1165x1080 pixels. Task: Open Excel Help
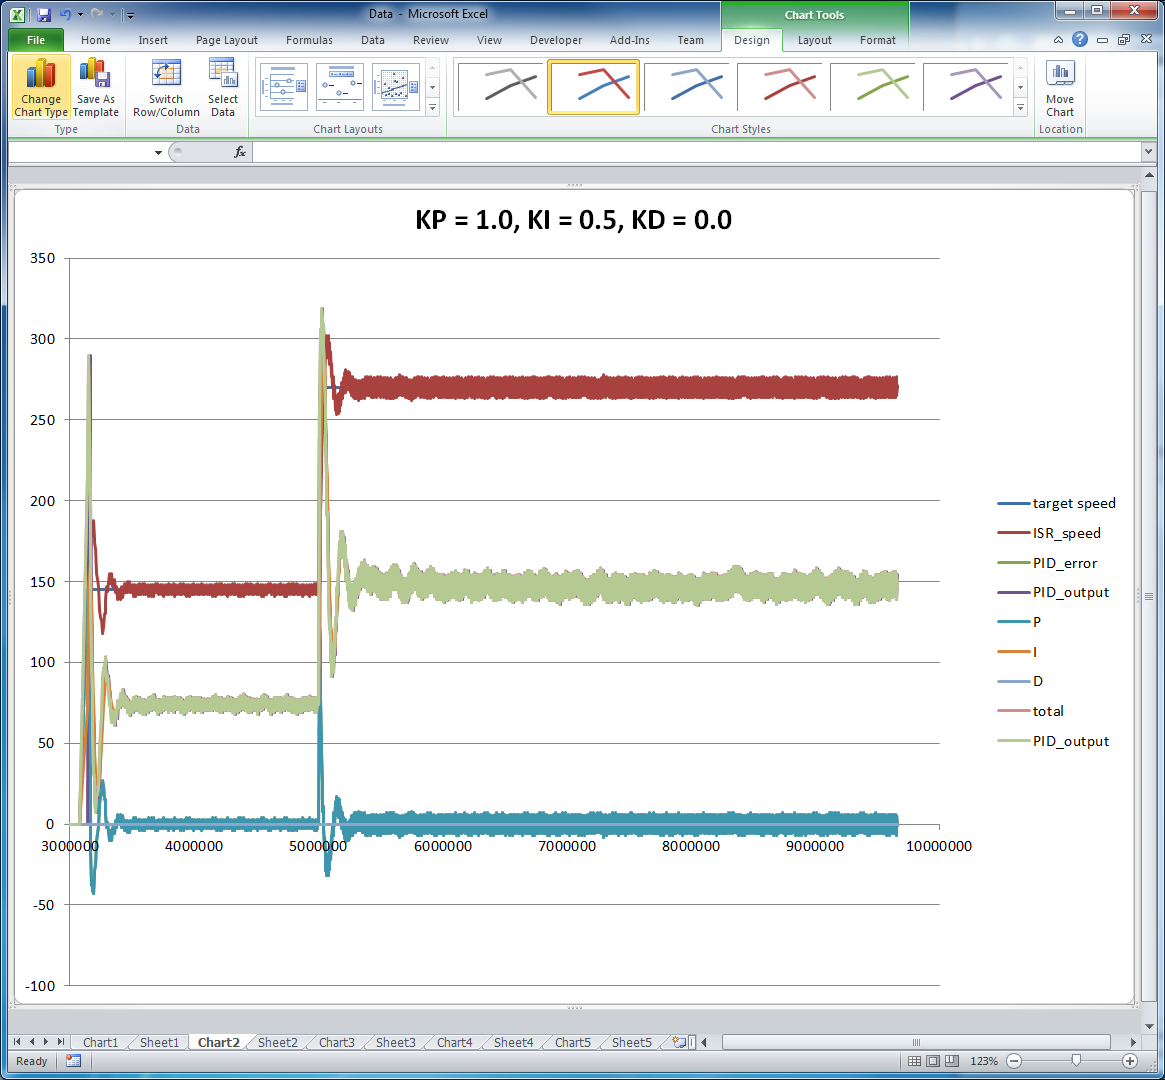(x=1080, y=39)
